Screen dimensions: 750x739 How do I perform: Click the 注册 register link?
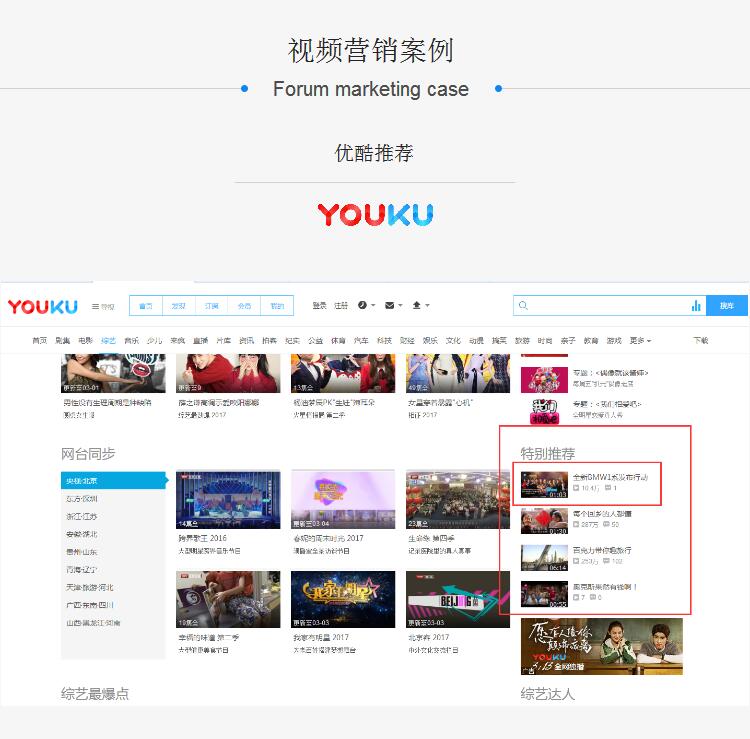pos(341,305)
